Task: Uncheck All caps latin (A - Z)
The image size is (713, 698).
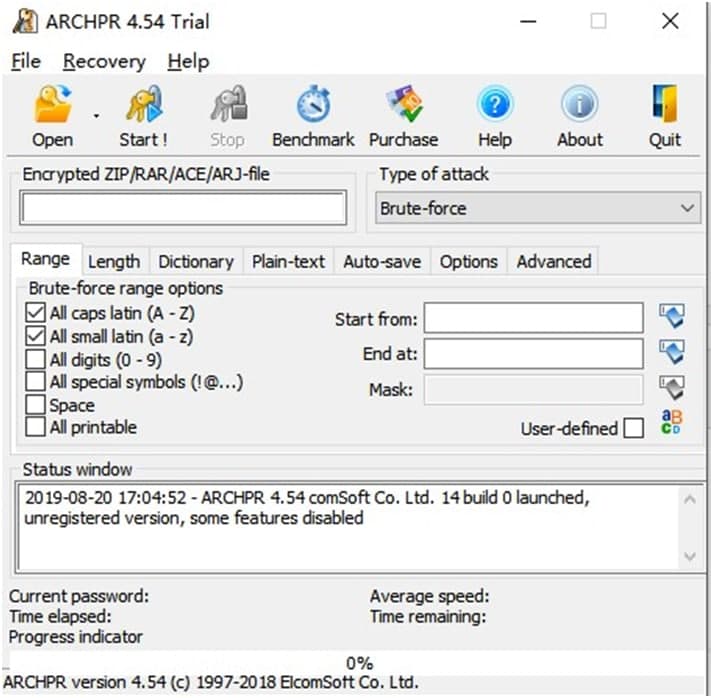Action: tap(35, 313)
